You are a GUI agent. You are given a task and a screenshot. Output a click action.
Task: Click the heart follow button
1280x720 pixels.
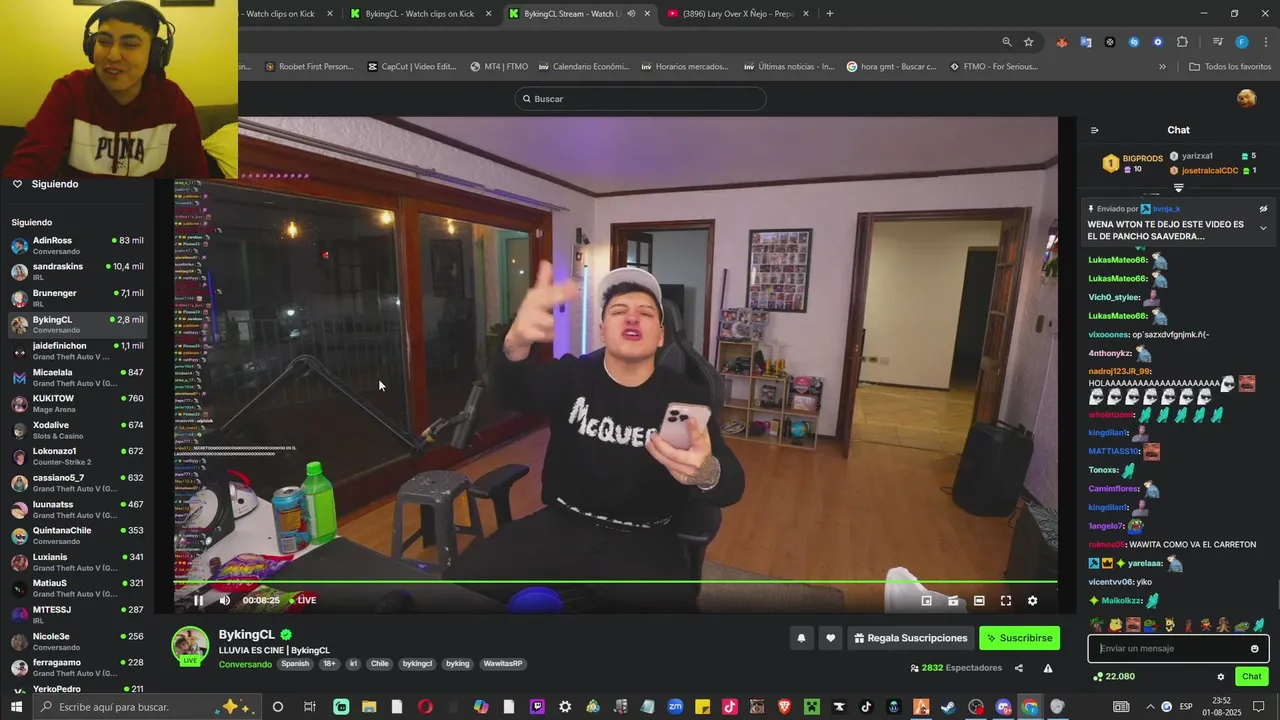pyautogui.click(x=830, y=638)
